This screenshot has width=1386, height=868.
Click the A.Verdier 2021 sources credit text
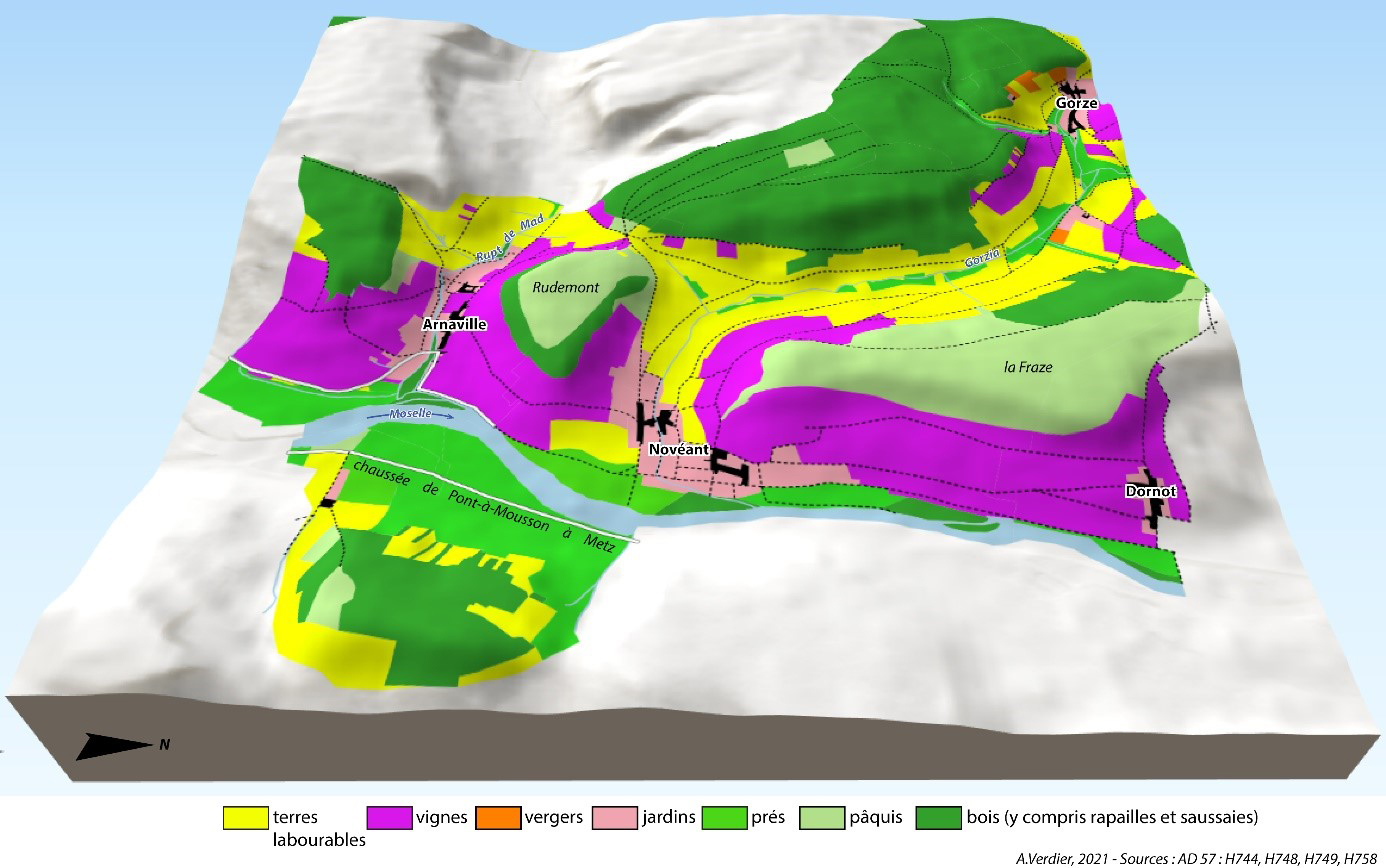[1196, 857]
